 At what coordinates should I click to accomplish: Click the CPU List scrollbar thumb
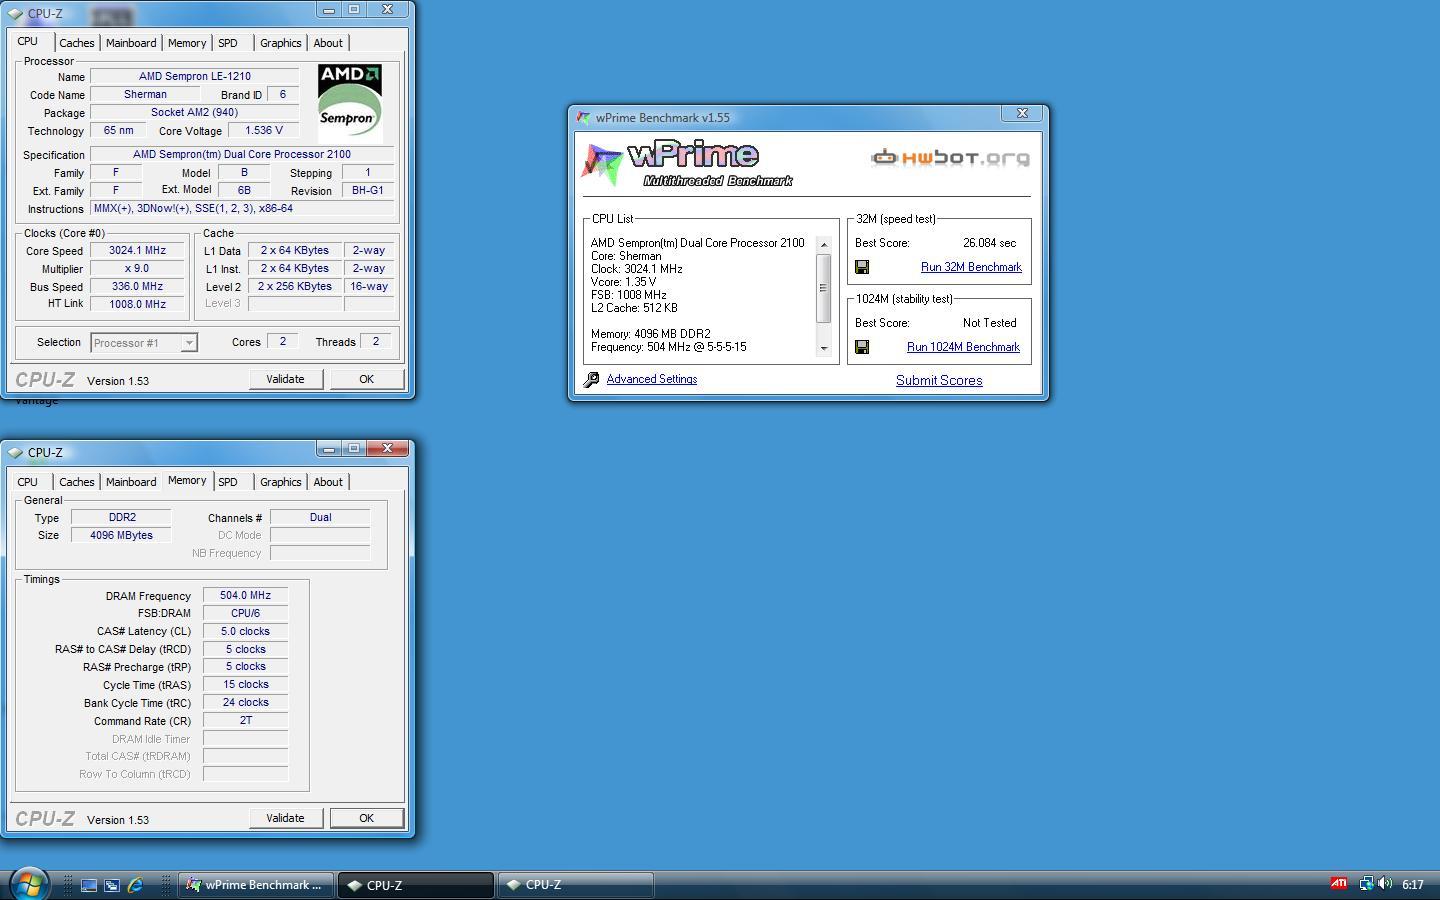tap(824, 288)
